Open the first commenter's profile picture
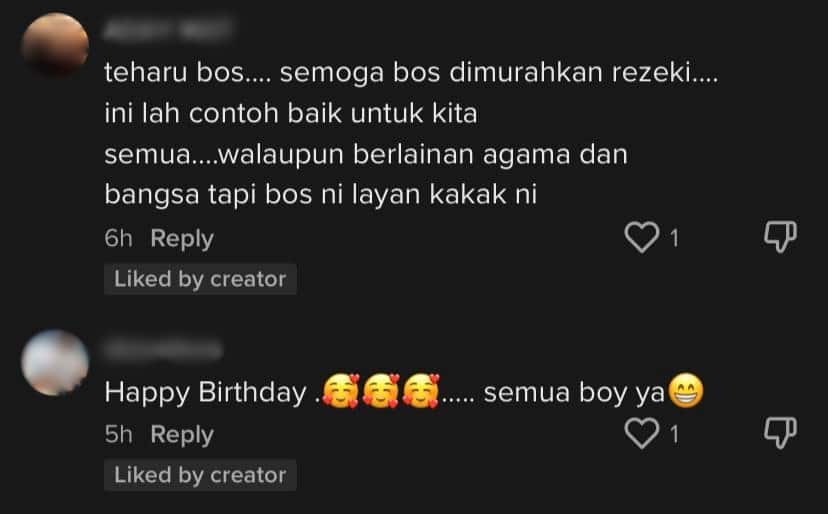The width and height of the screenshot is (828, 514). (x=53, y=44)
